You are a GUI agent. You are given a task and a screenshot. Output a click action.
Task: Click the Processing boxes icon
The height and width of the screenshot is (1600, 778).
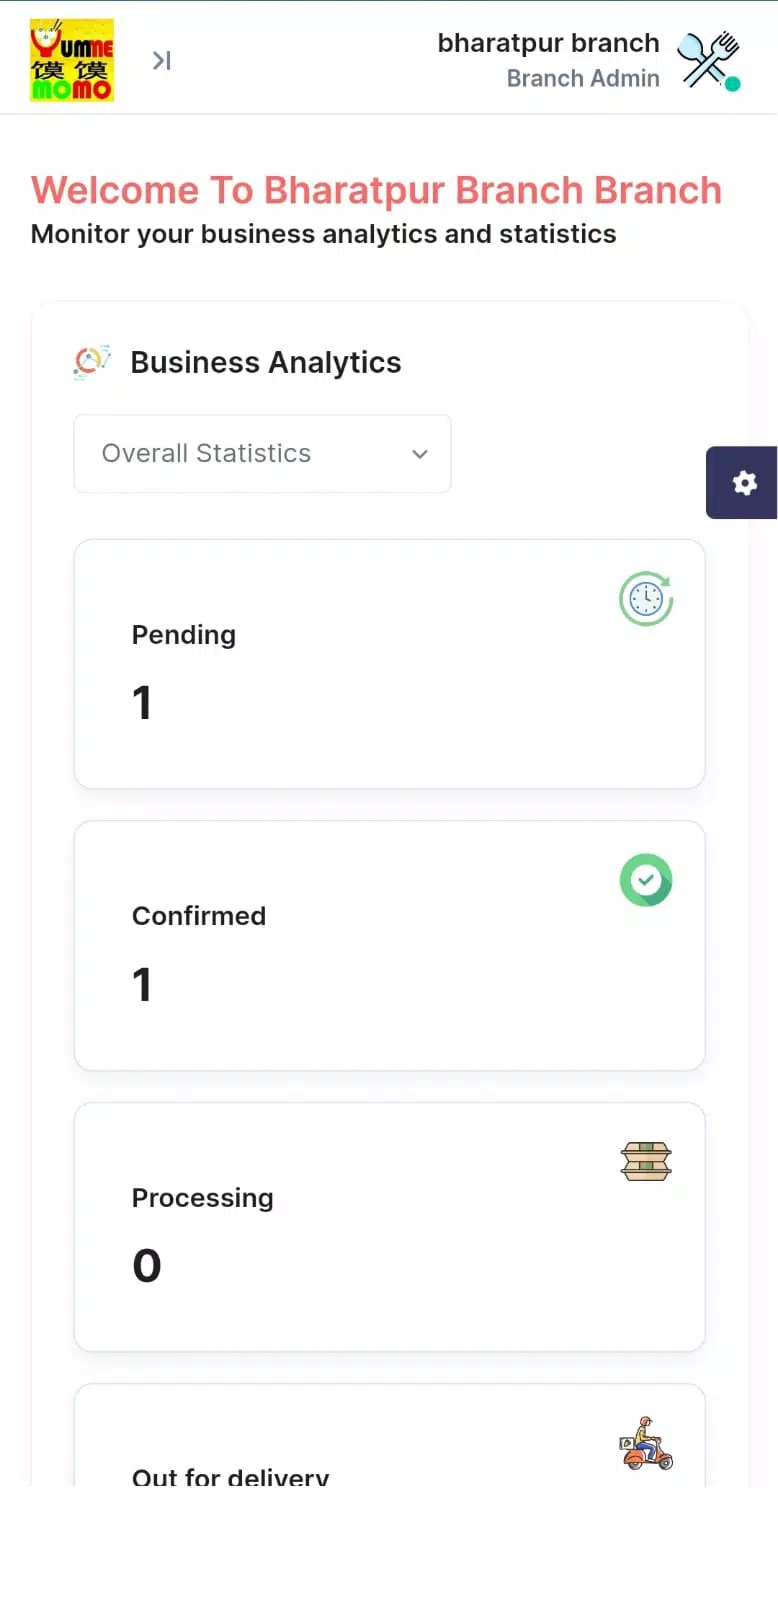tap(646, 1161)
